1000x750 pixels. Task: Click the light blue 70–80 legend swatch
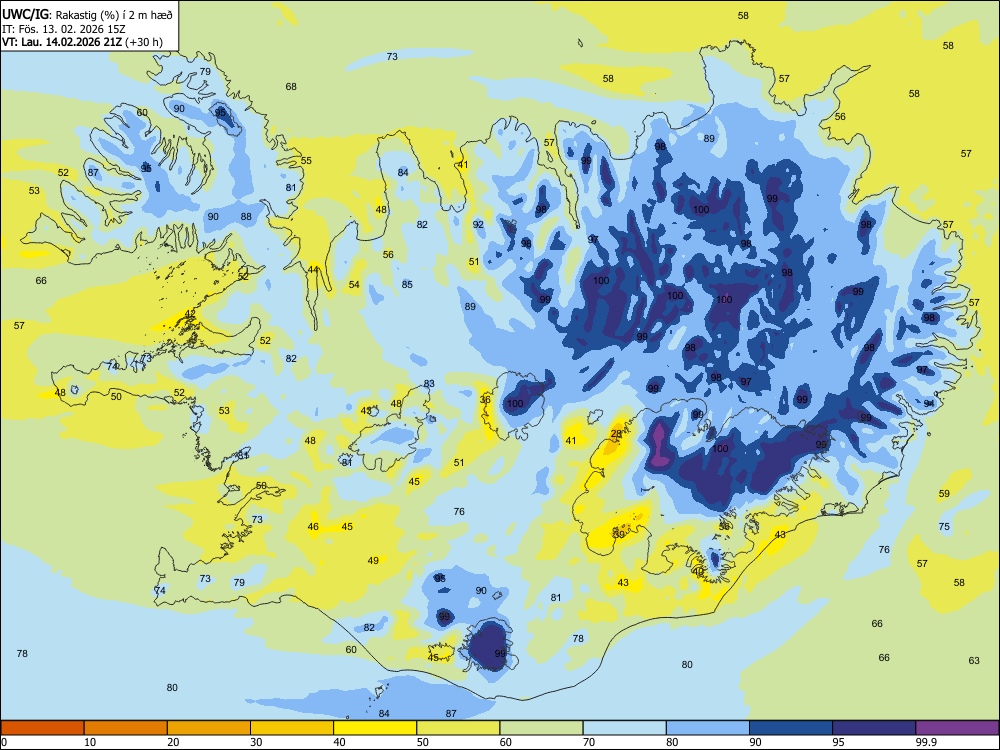624,728
